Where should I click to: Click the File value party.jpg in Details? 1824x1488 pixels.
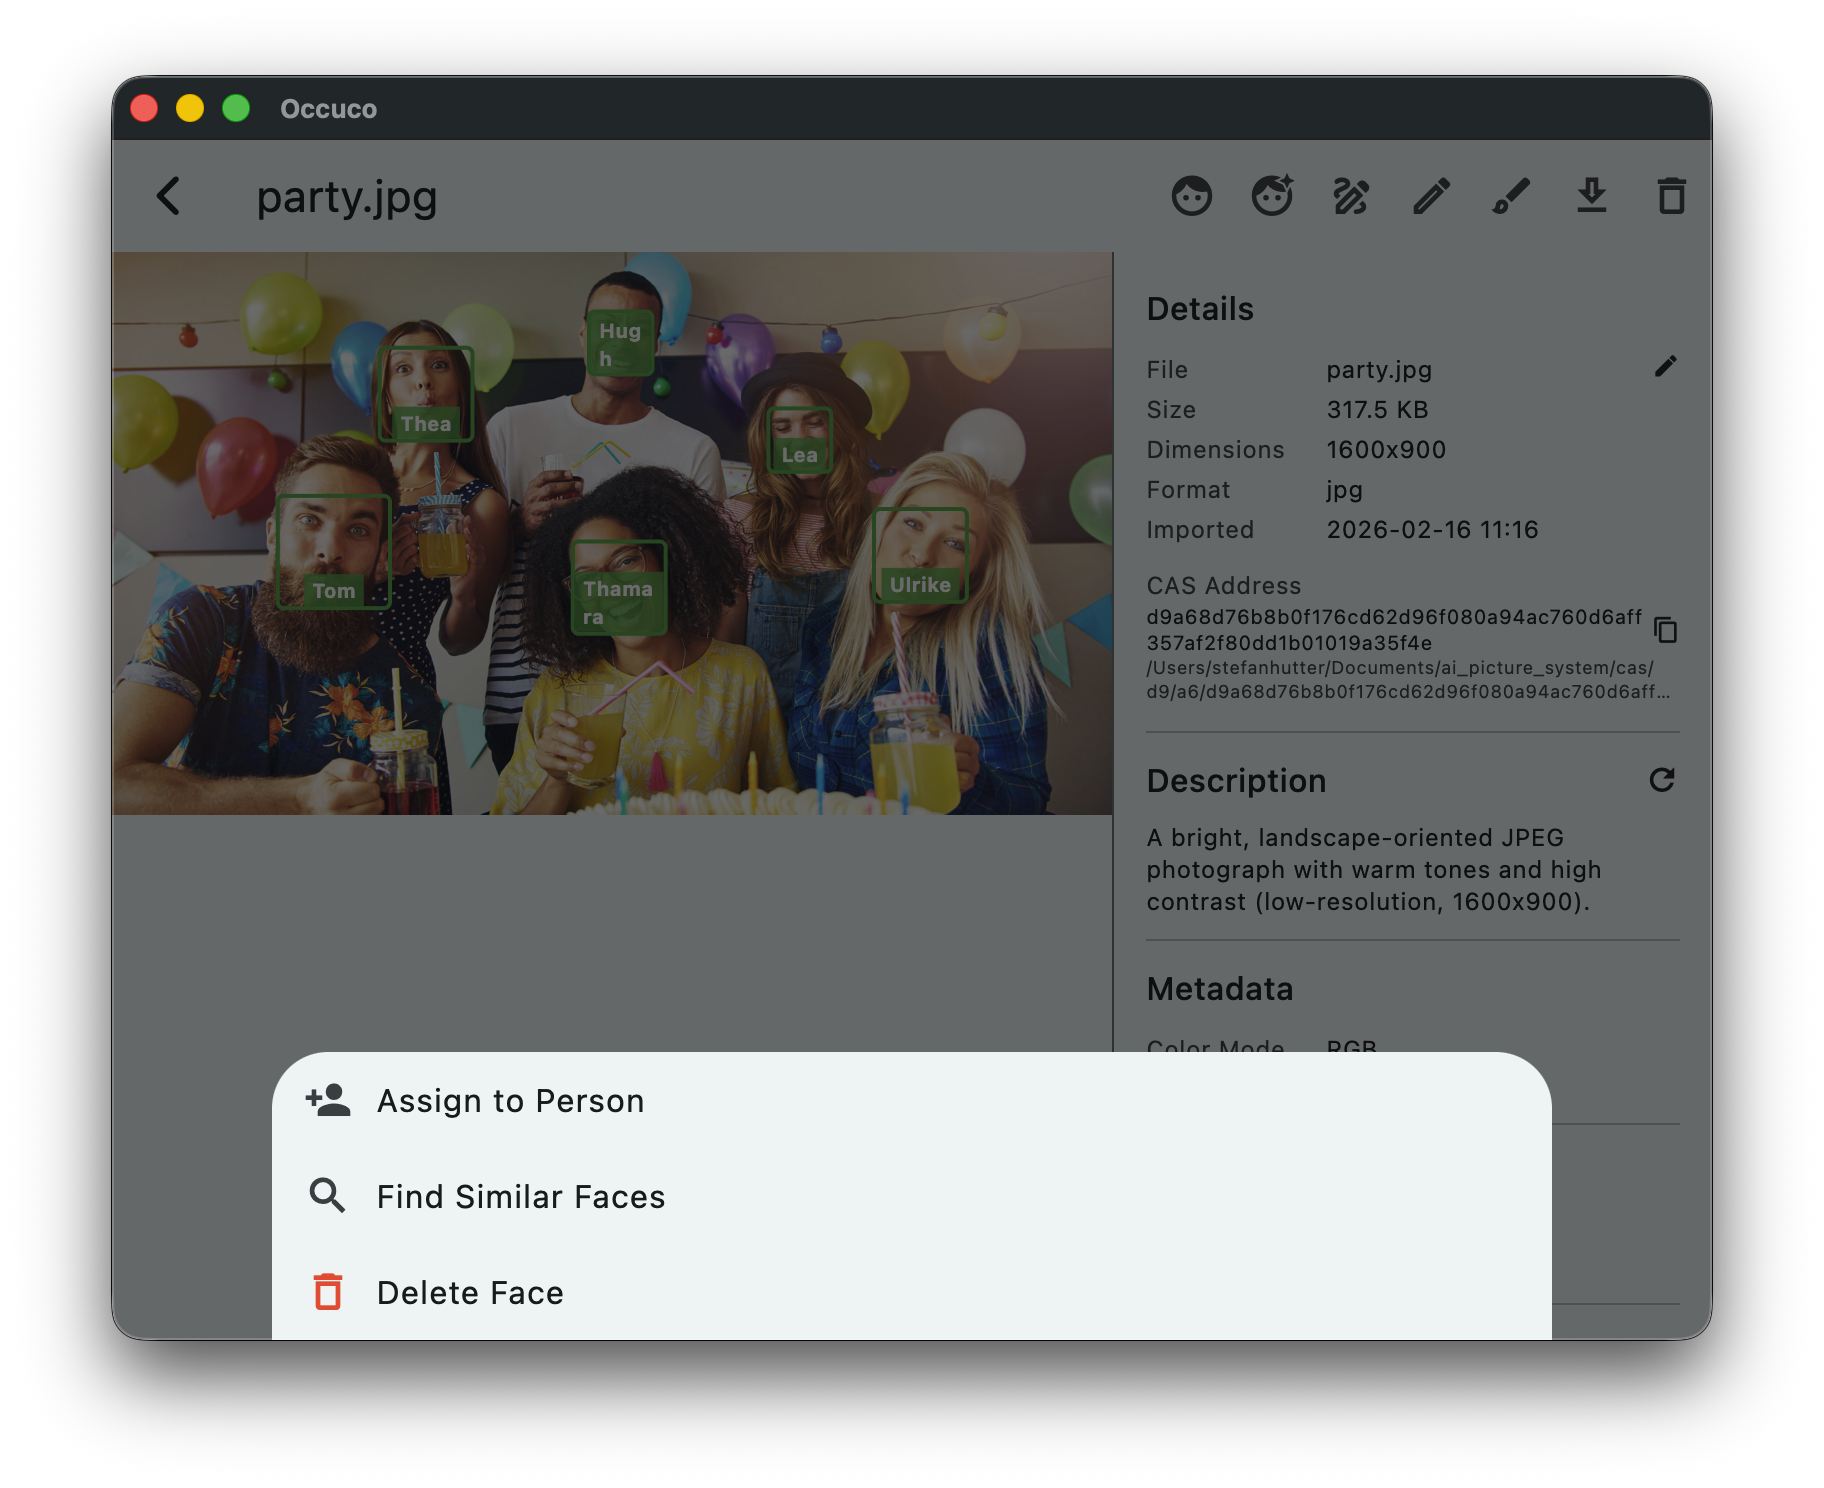tap(1379, 370)
